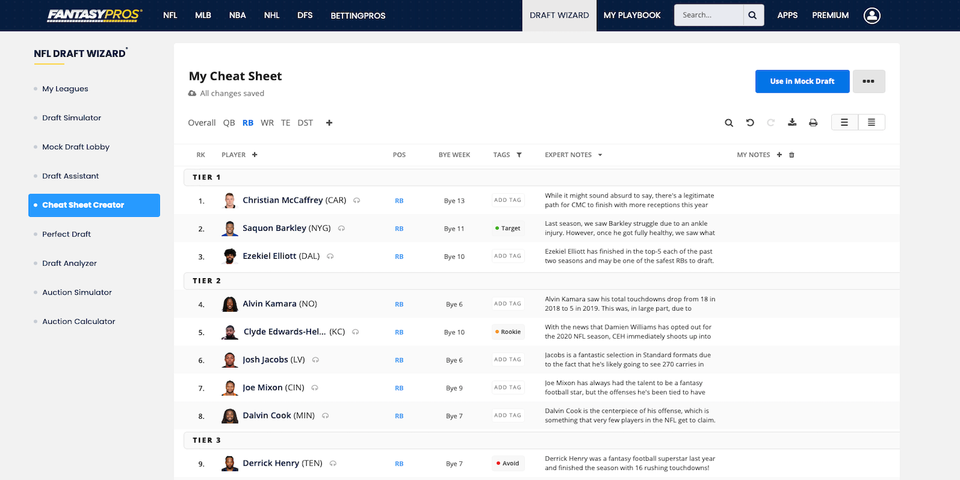The height and width of the screenshot is (480, 960).
Task: Click news icon beside Ezekiel Elliott
Action: (330, 257)
